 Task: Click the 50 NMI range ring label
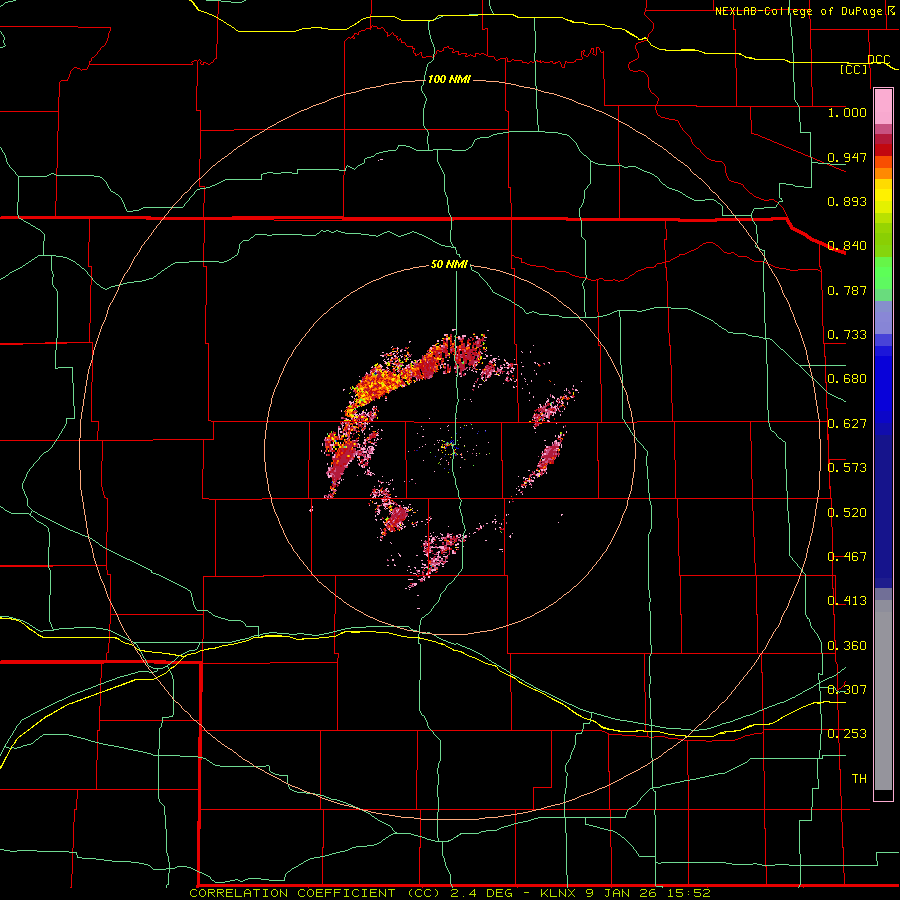449,265
